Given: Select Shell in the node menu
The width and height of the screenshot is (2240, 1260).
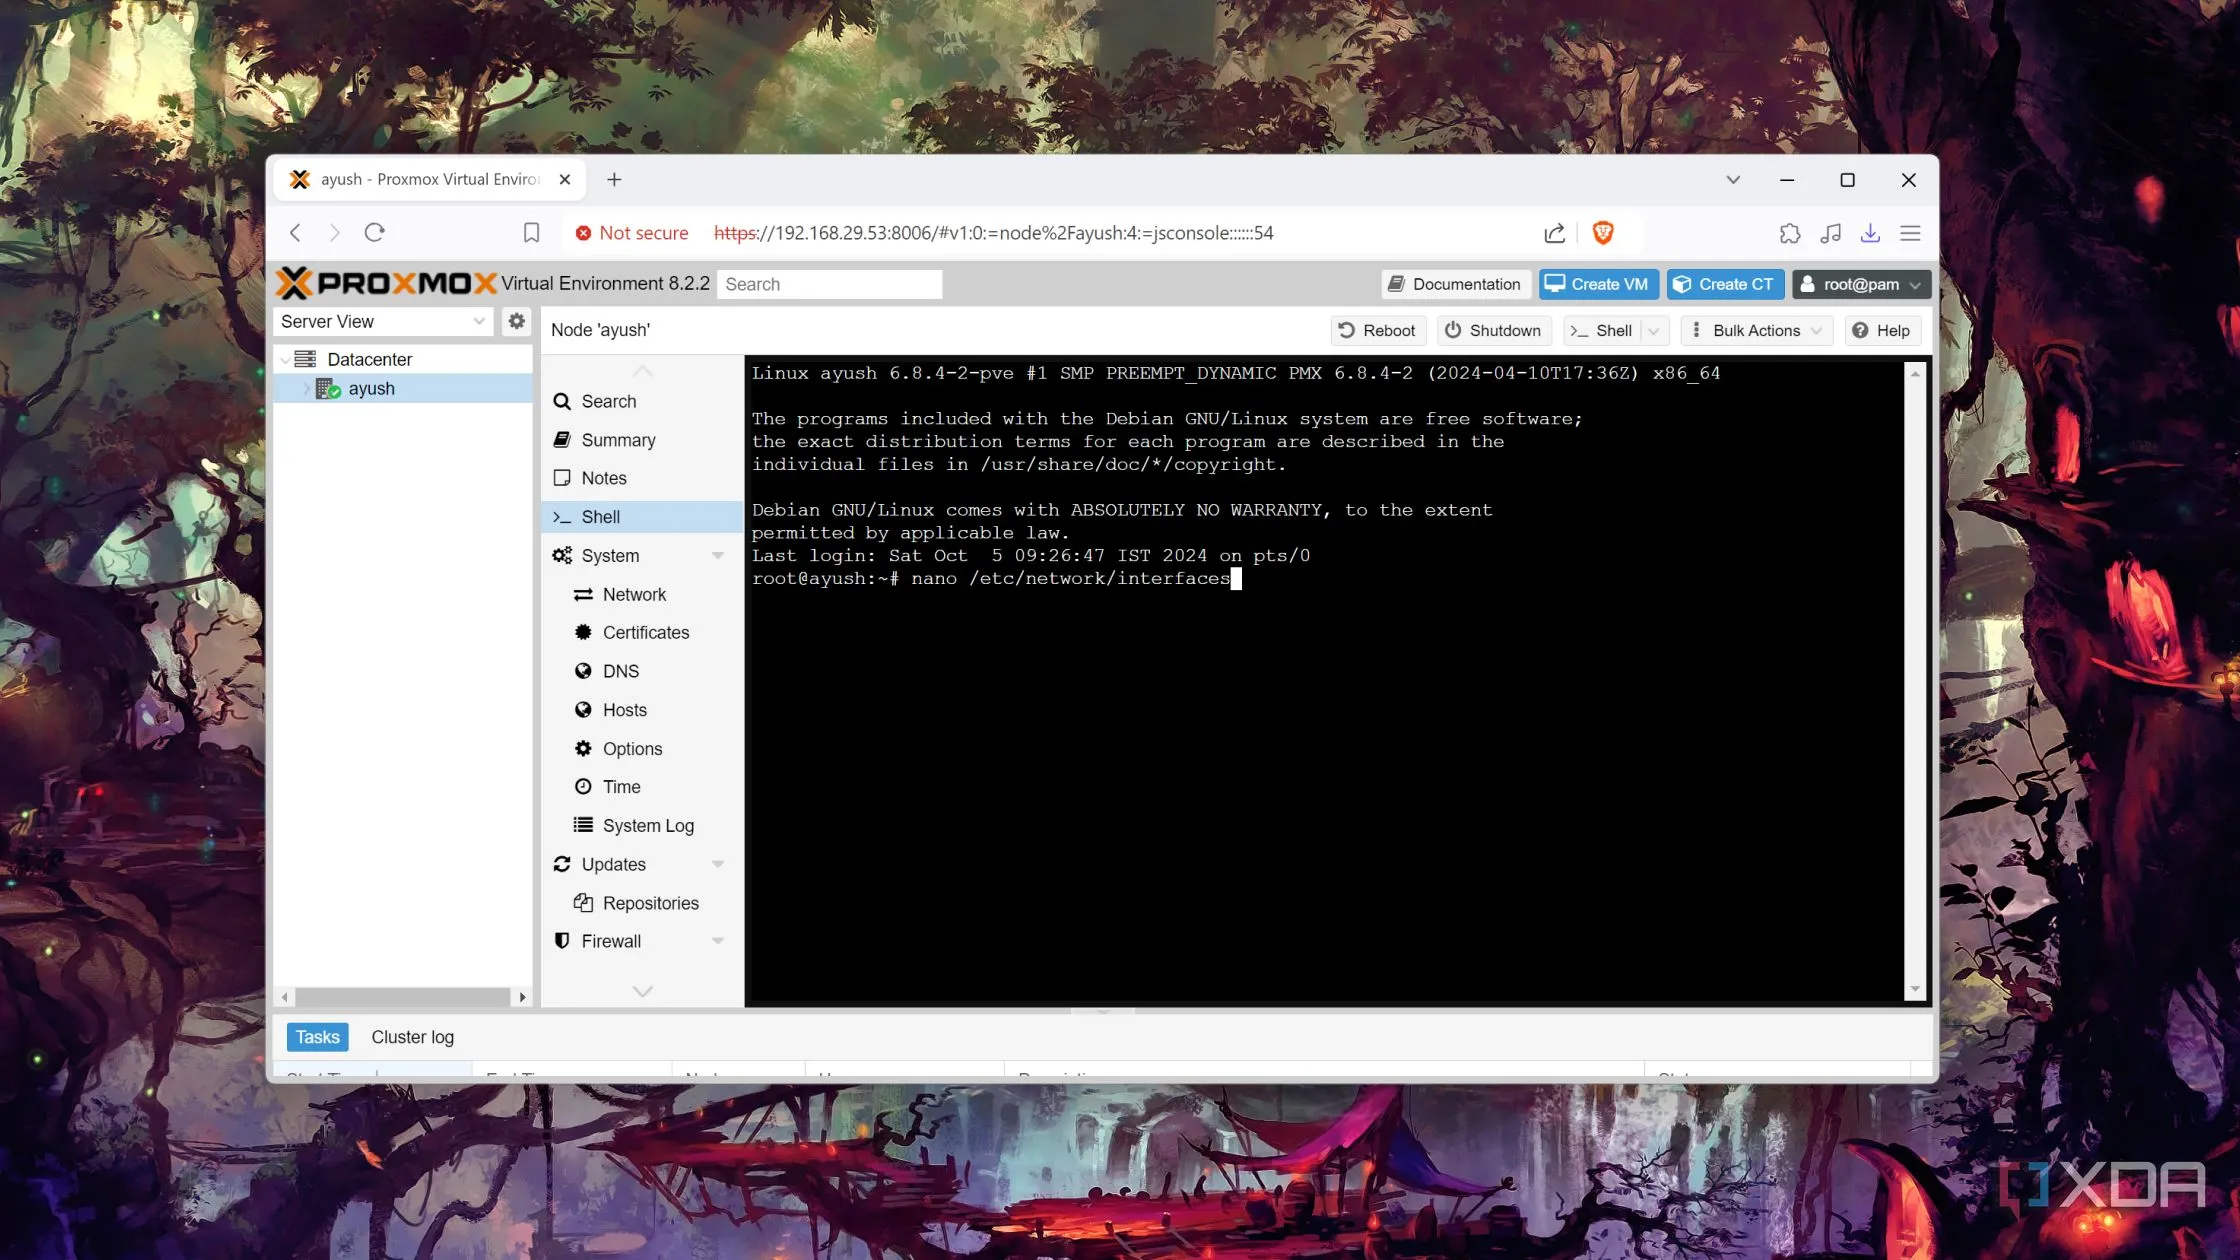Looking at the screenshot, I should pos(642,517).
